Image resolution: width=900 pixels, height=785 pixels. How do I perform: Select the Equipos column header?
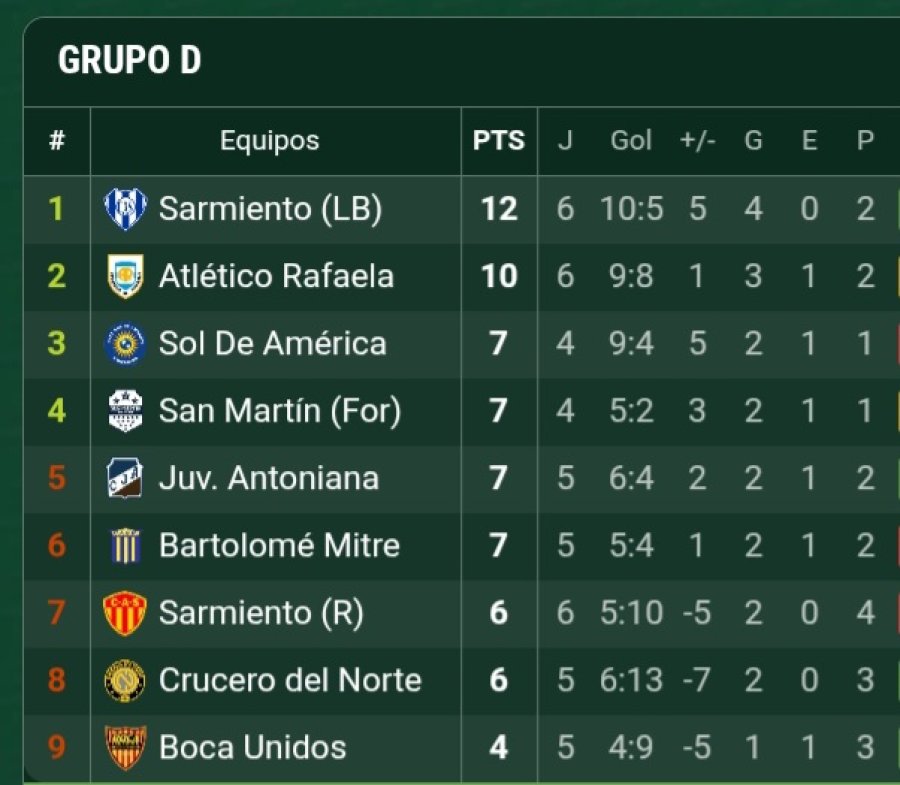pos(270,141)
